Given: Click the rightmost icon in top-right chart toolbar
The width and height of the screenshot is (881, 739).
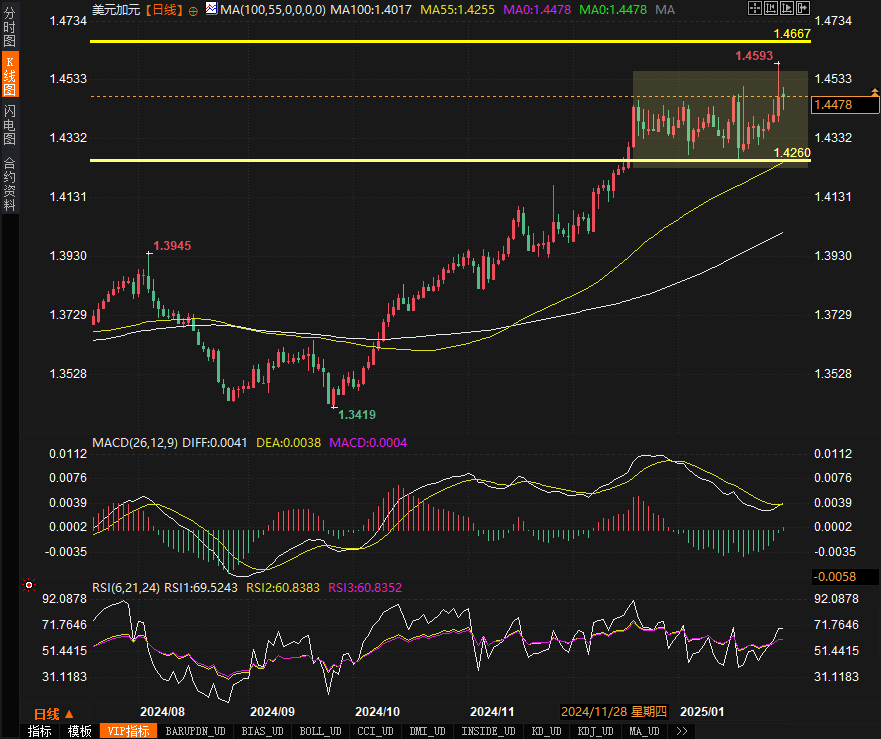Looking at the screenshot, I should click(x=802, y=9).
